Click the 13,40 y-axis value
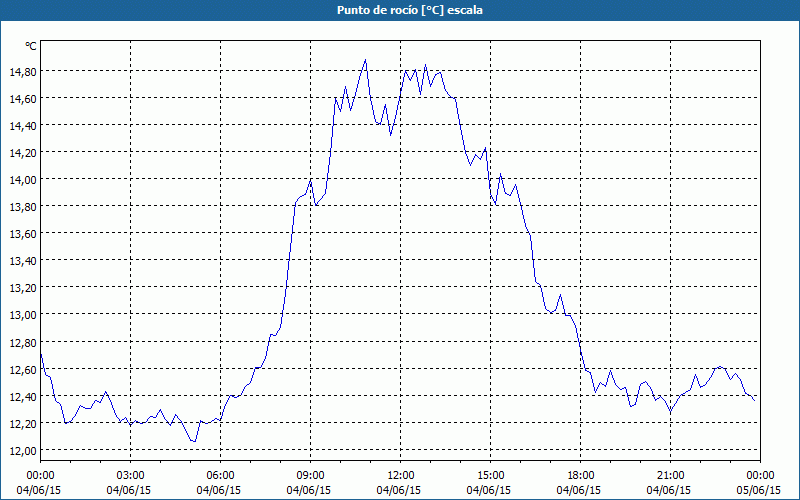Viewport: 800px width, 500px height. click(23, 261)
